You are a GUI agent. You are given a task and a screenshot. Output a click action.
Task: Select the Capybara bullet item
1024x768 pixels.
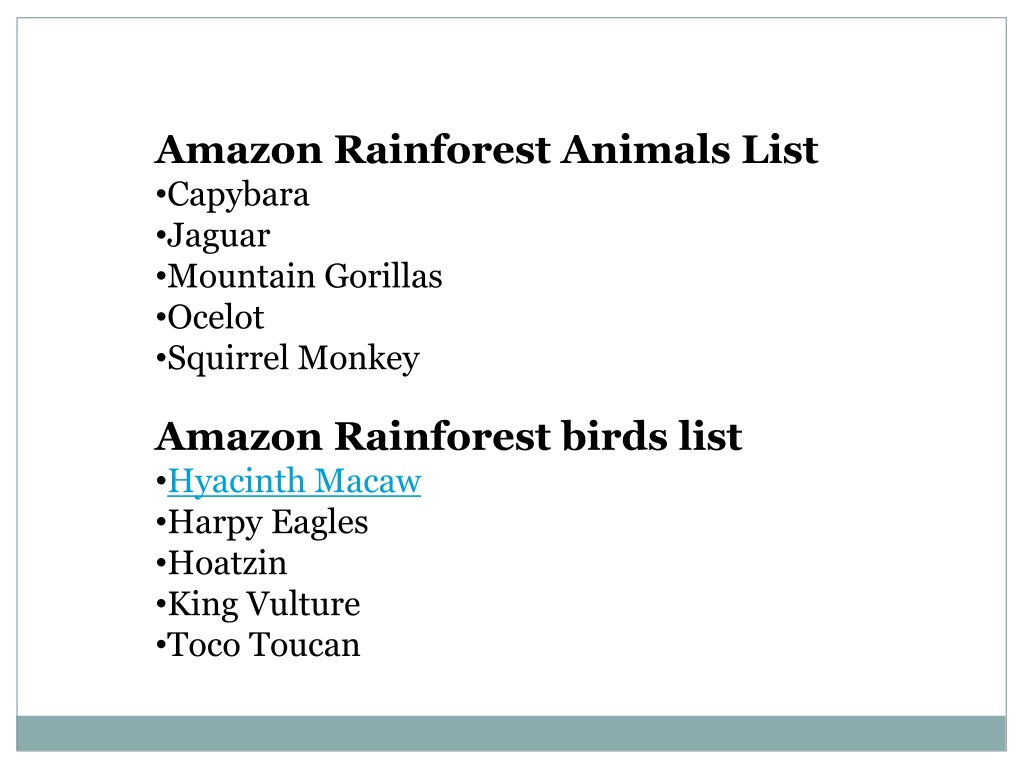[232, 195]
